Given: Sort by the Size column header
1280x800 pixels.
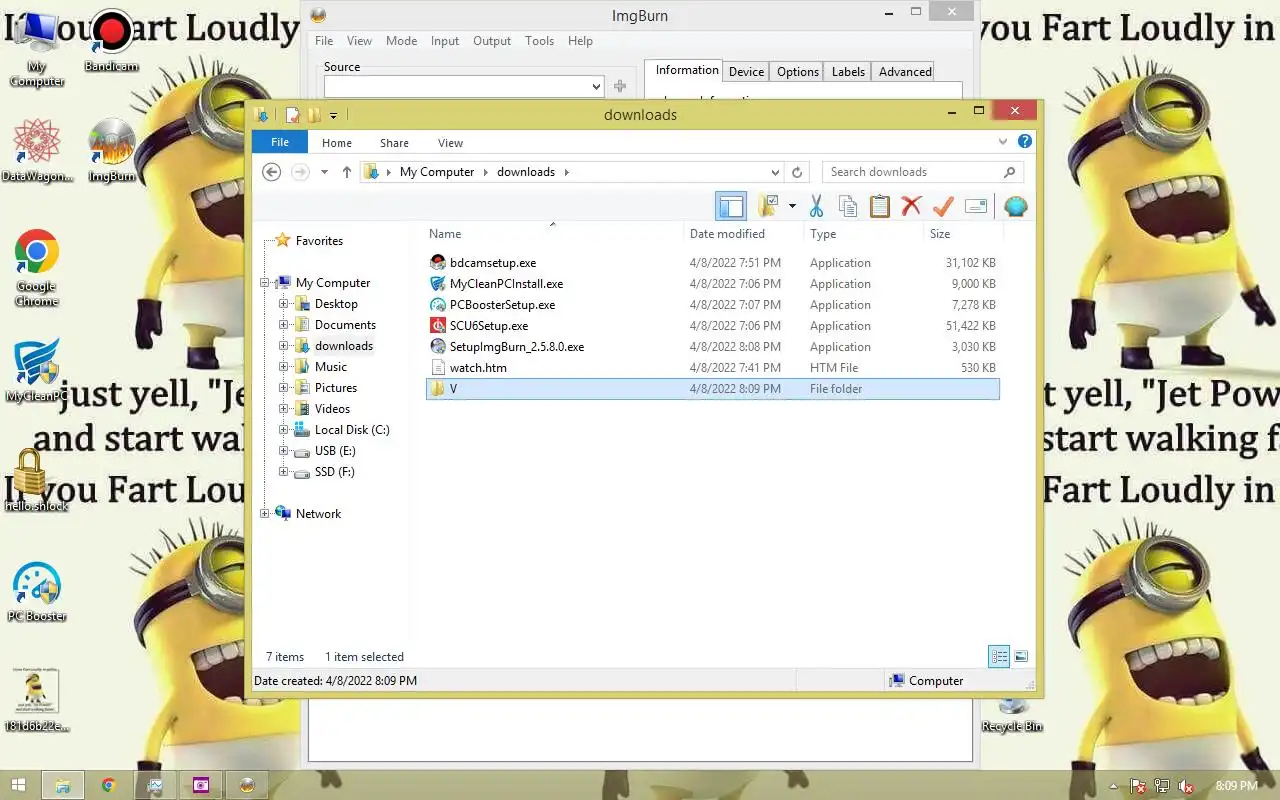Looking at the screenshot, I should [x=964, y=234].
